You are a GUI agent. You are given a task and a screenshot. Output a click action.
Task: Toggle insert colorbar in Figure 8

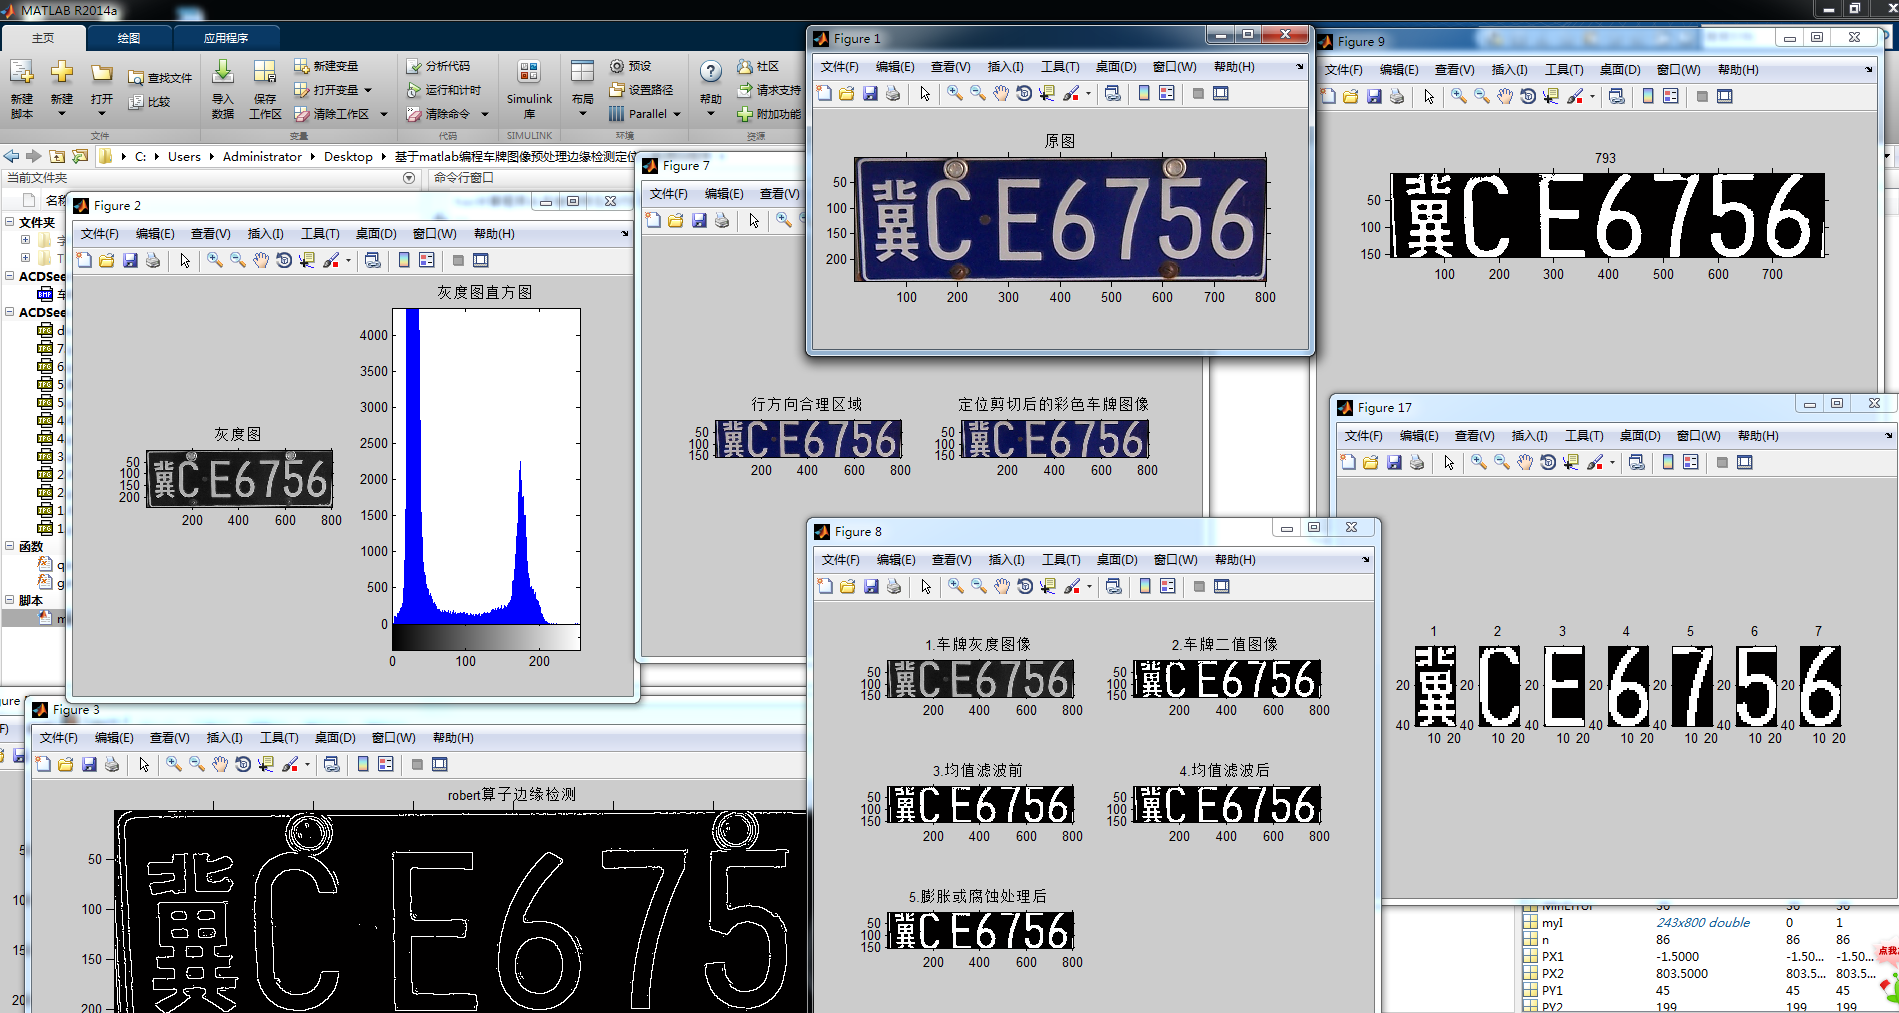[x=1145, y=586]
